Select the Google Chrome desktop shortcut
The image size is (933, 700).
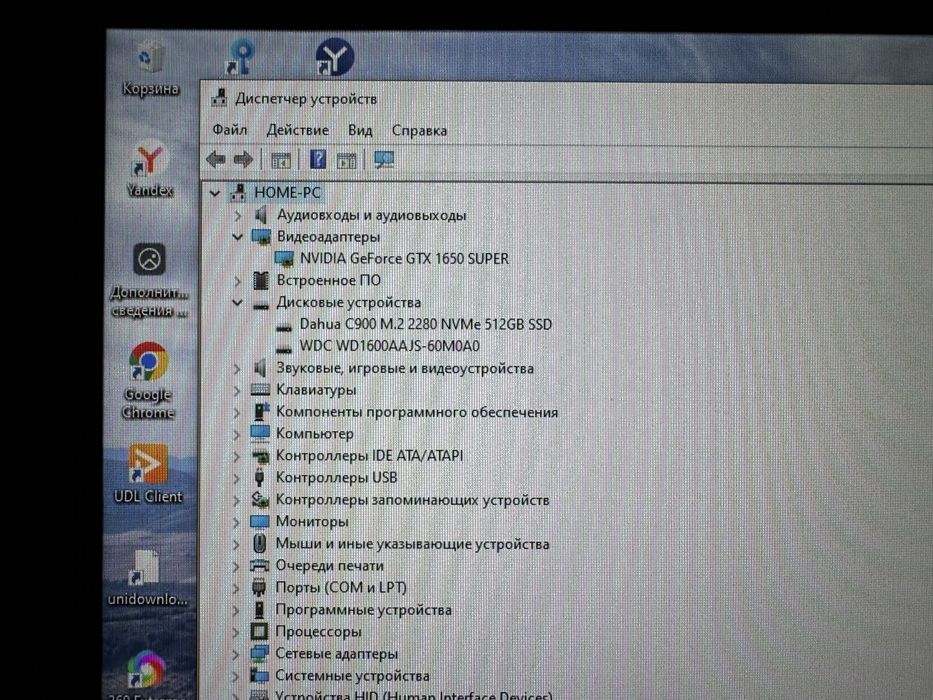[x=148, y=380]
